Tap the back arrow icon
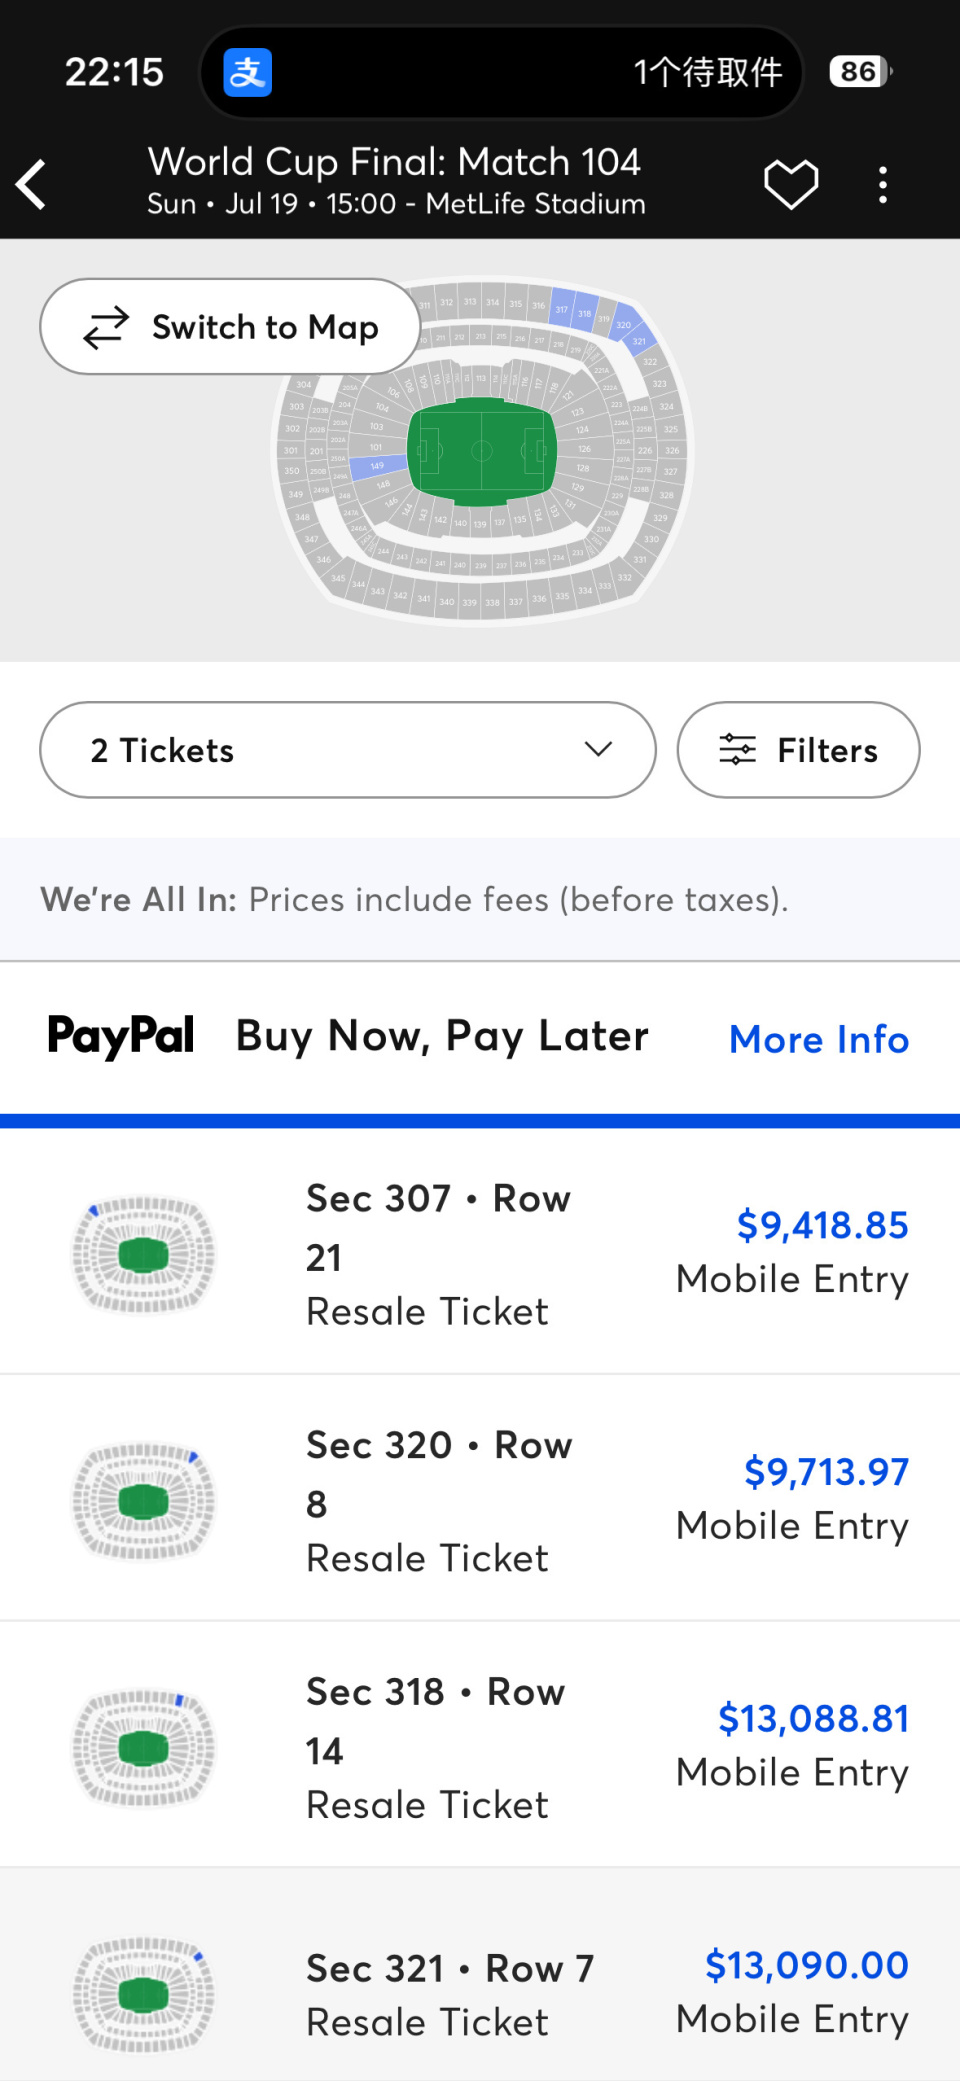960x2081 pixels. [31, 184]
